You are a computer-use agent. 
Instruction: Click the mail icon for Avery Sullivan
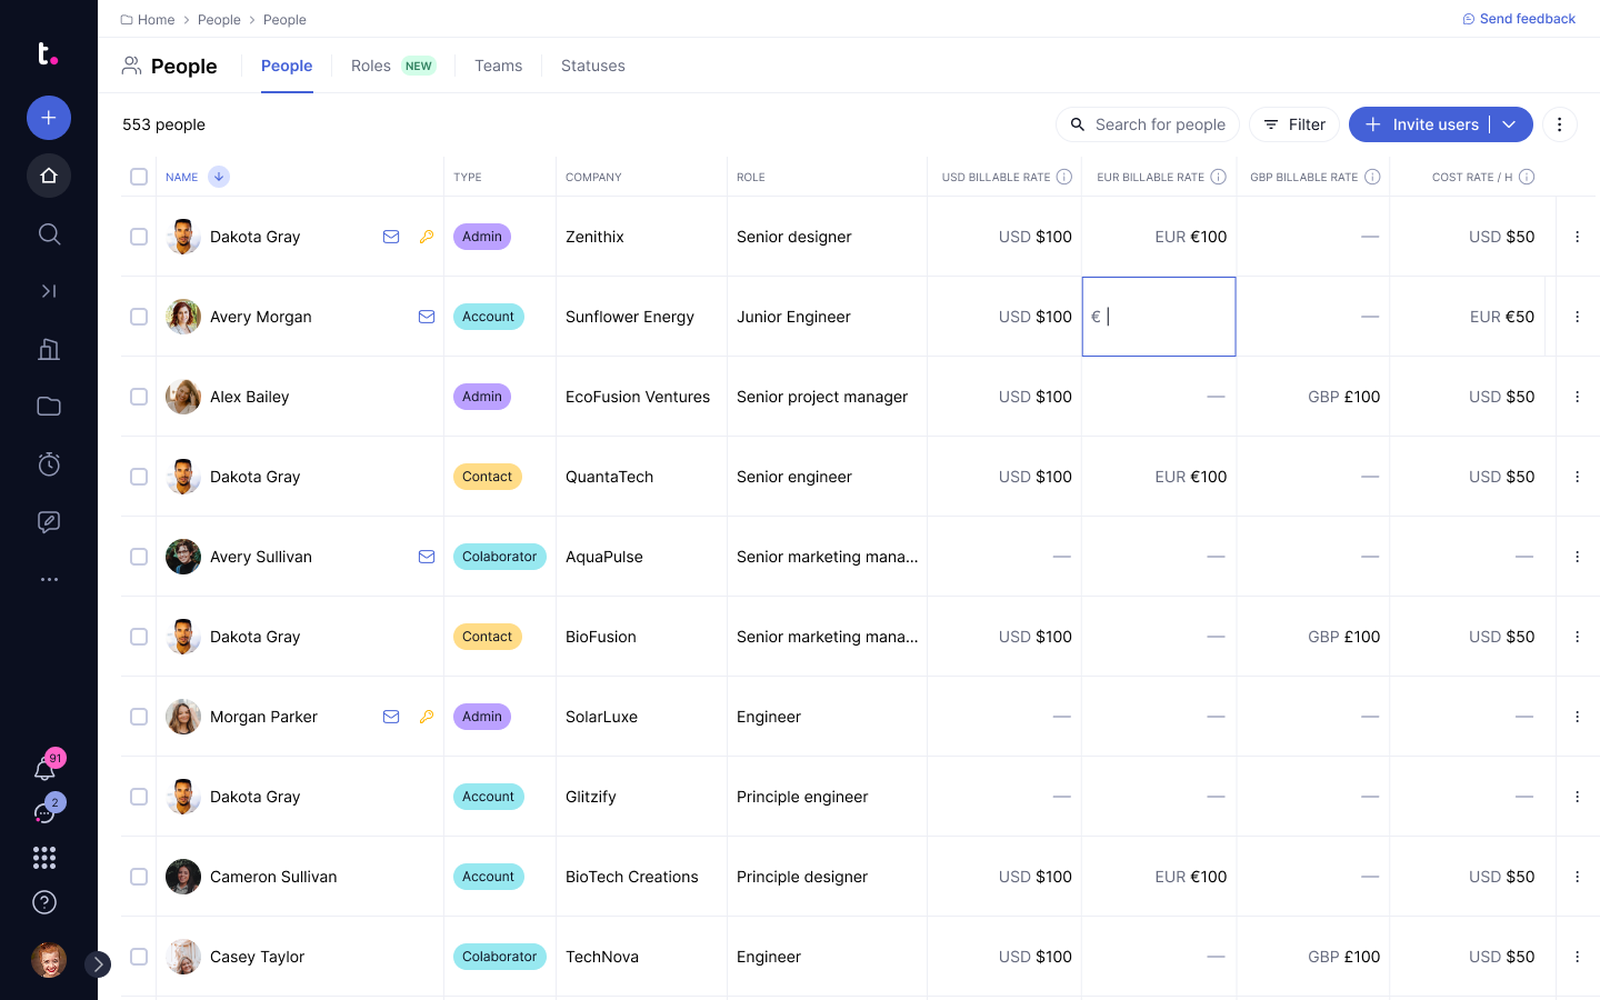click(426, 557)
